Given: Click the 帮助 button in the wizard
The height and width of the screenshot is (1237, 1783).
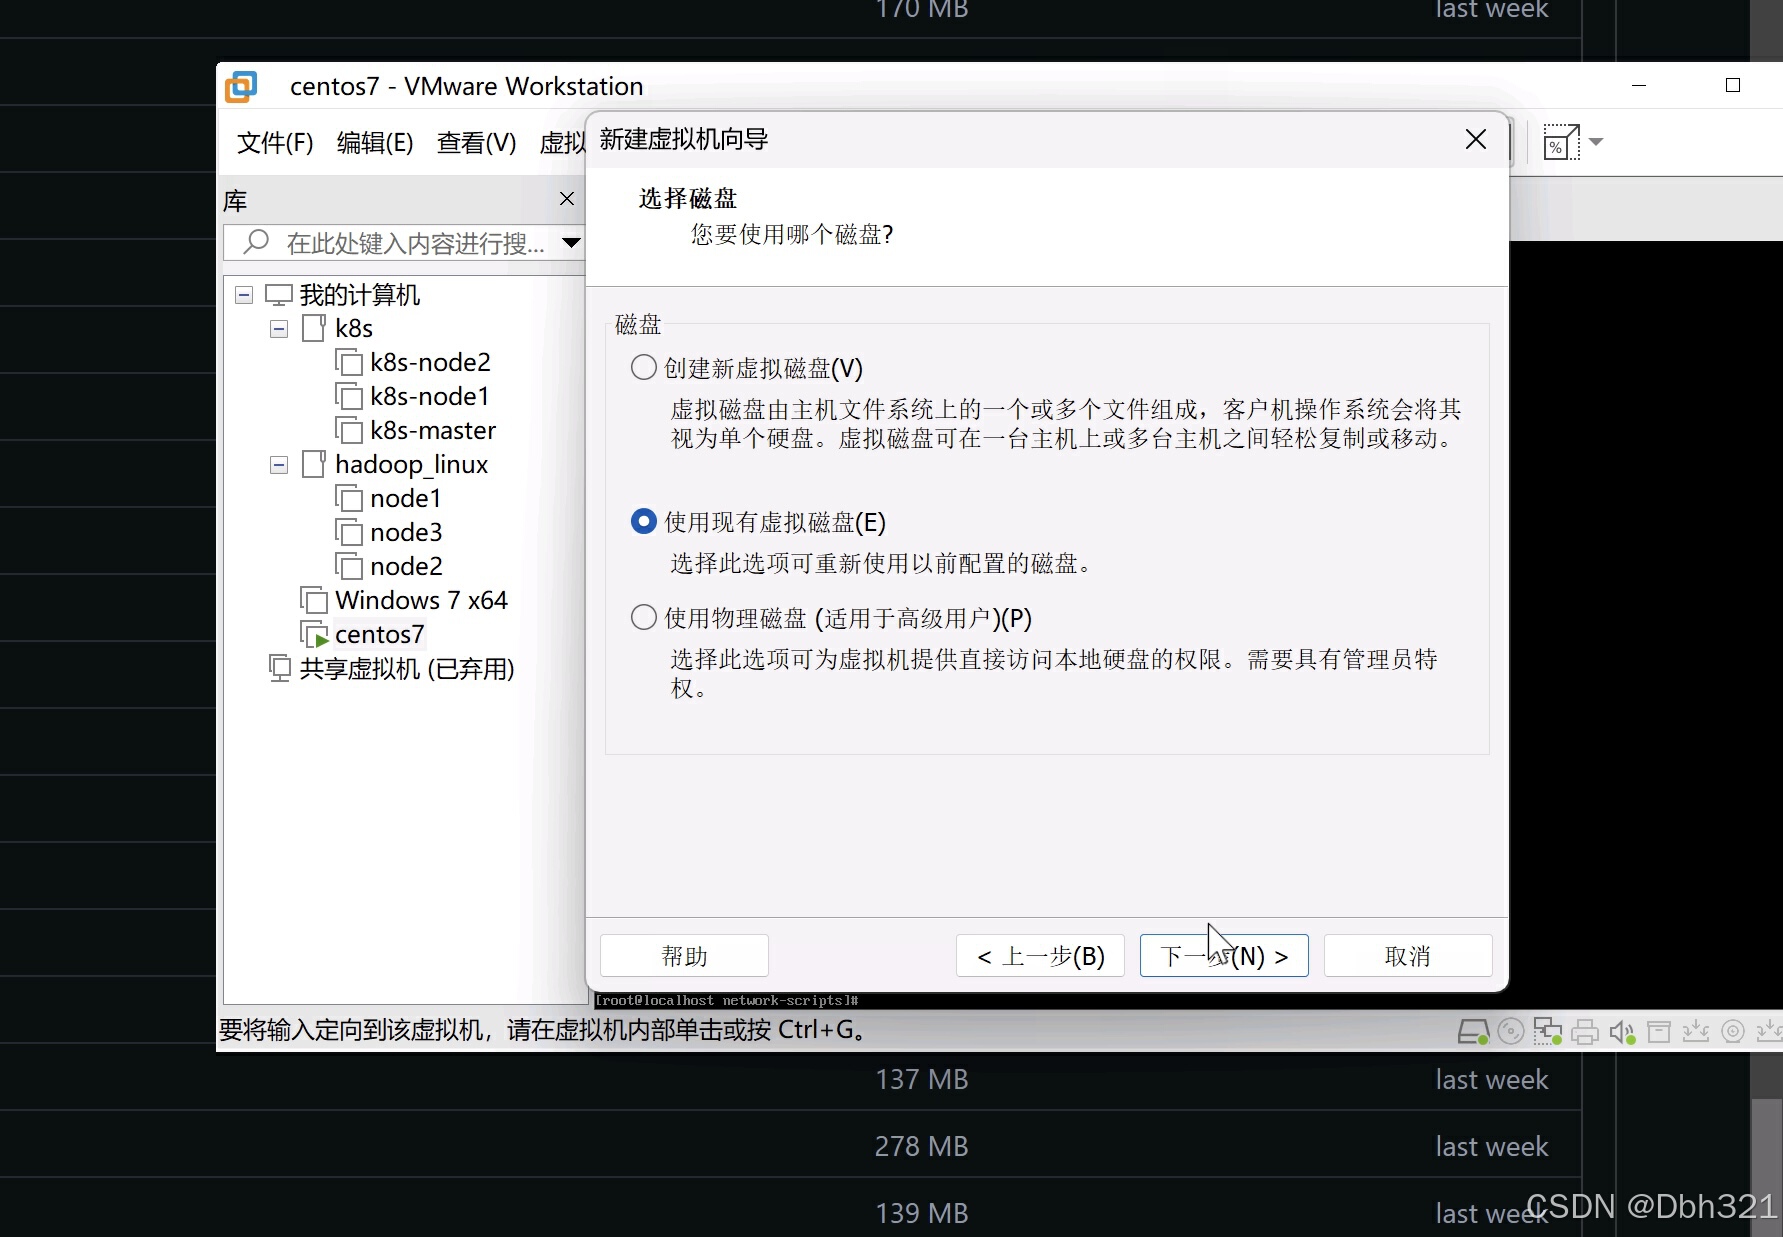Looking at the screenshot, I should coord(684,956).
